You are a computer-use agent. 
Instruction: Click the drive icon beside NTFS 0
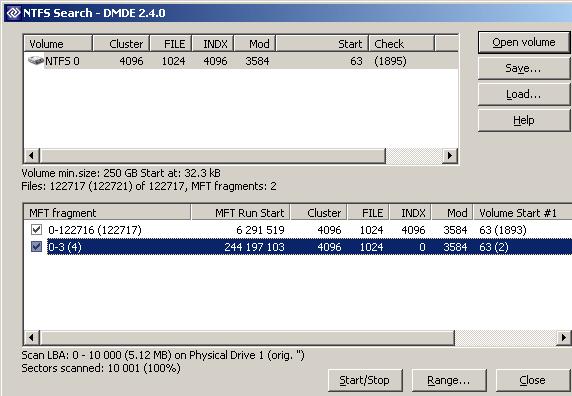tap(35, 61)
